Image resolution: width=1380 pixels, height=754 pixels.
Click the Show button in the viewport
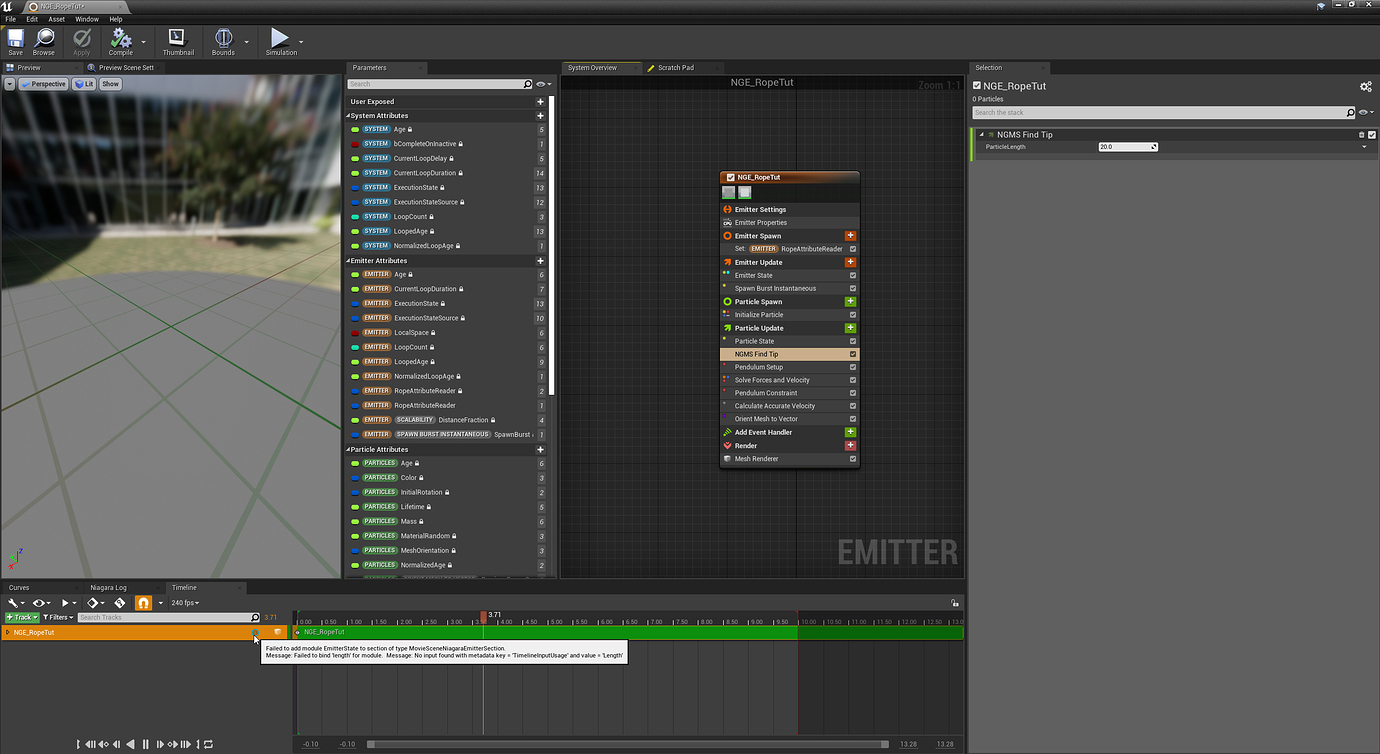[110, 84]
